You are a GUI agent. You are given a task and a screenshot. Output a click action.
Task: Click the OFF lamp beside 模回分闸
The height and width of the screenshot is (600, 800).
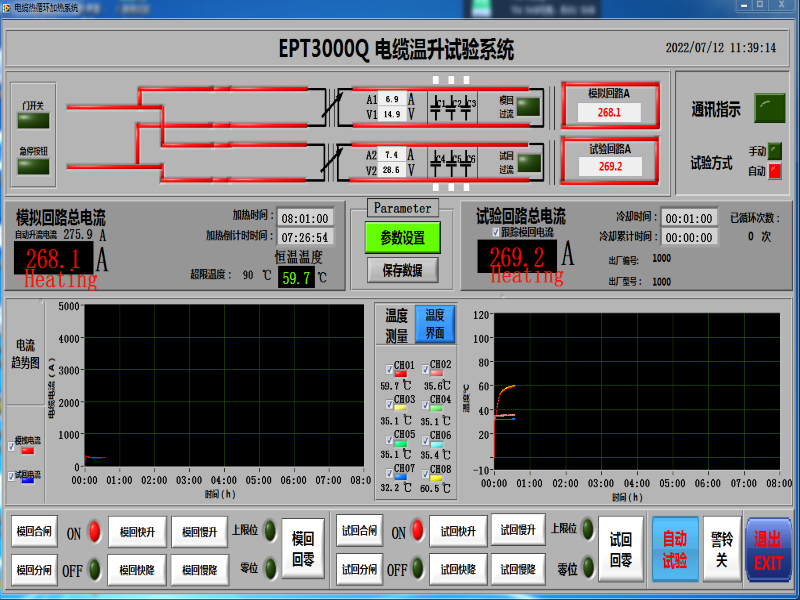pyautogui.click(x=94, y=569)
